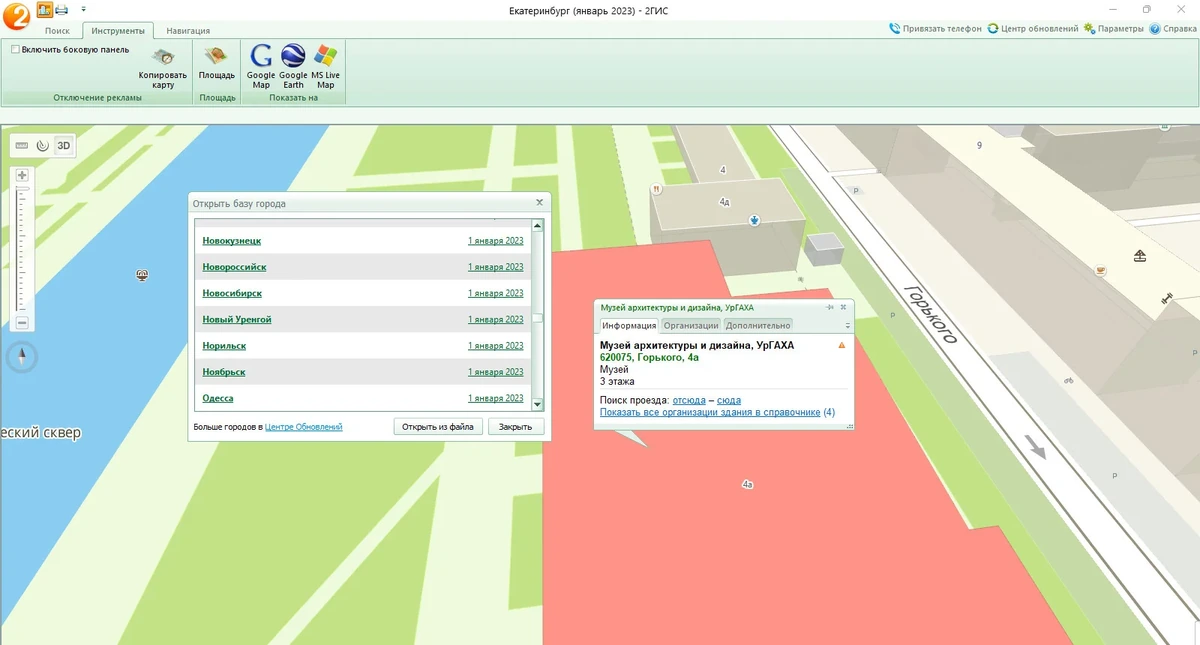
Task: Click the fountain marker right of cafe
Action: [1139, 256]
